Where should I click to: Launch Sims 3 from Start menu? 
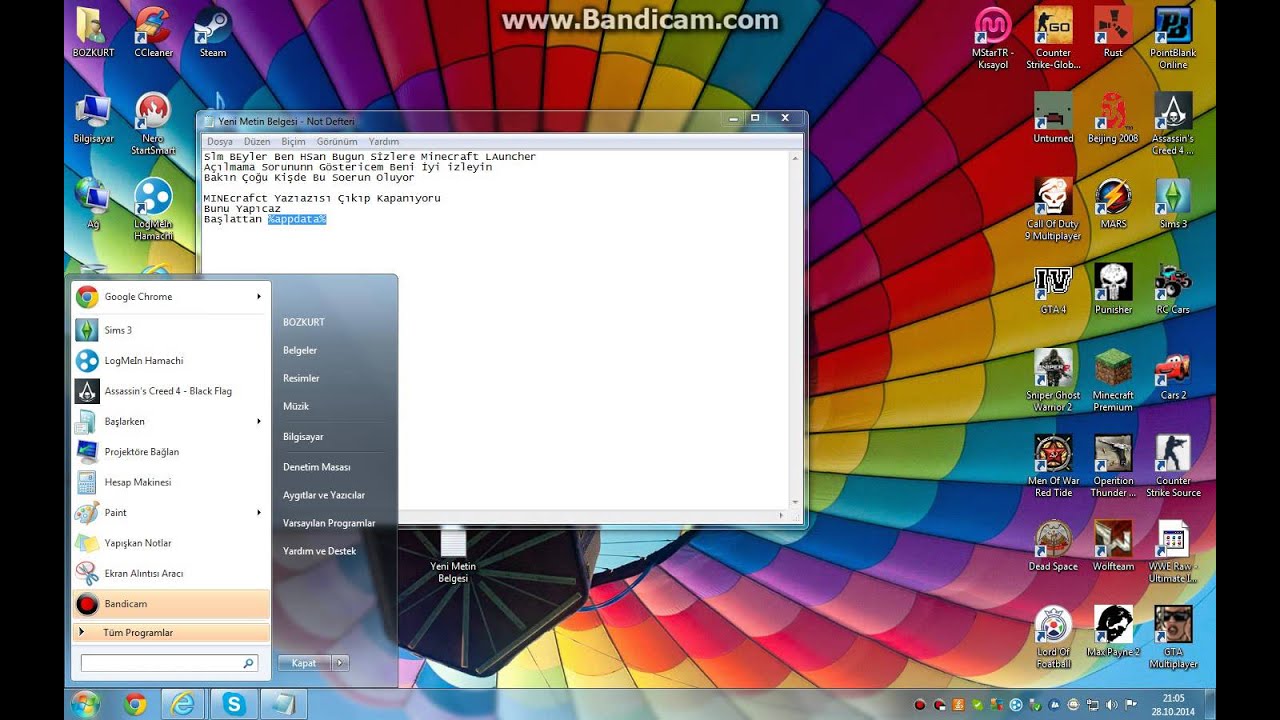[172, 330]
